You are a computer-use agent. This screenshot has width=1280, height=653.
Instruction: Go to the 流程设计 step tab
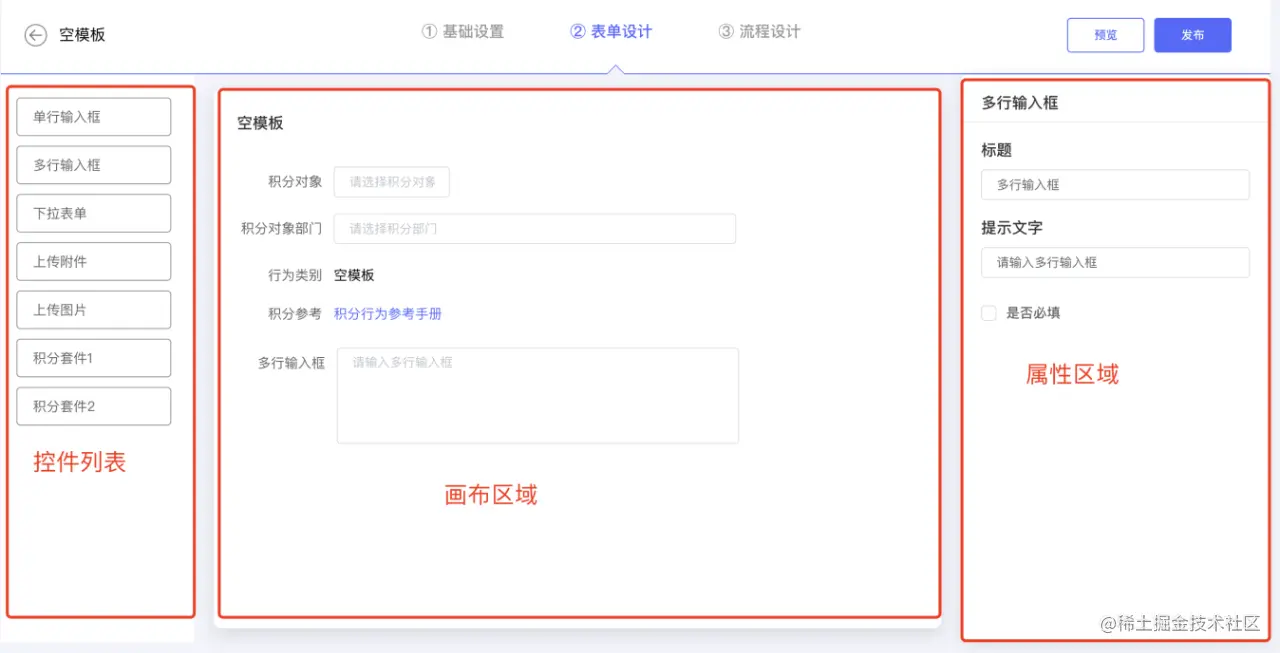pos(759,31)
